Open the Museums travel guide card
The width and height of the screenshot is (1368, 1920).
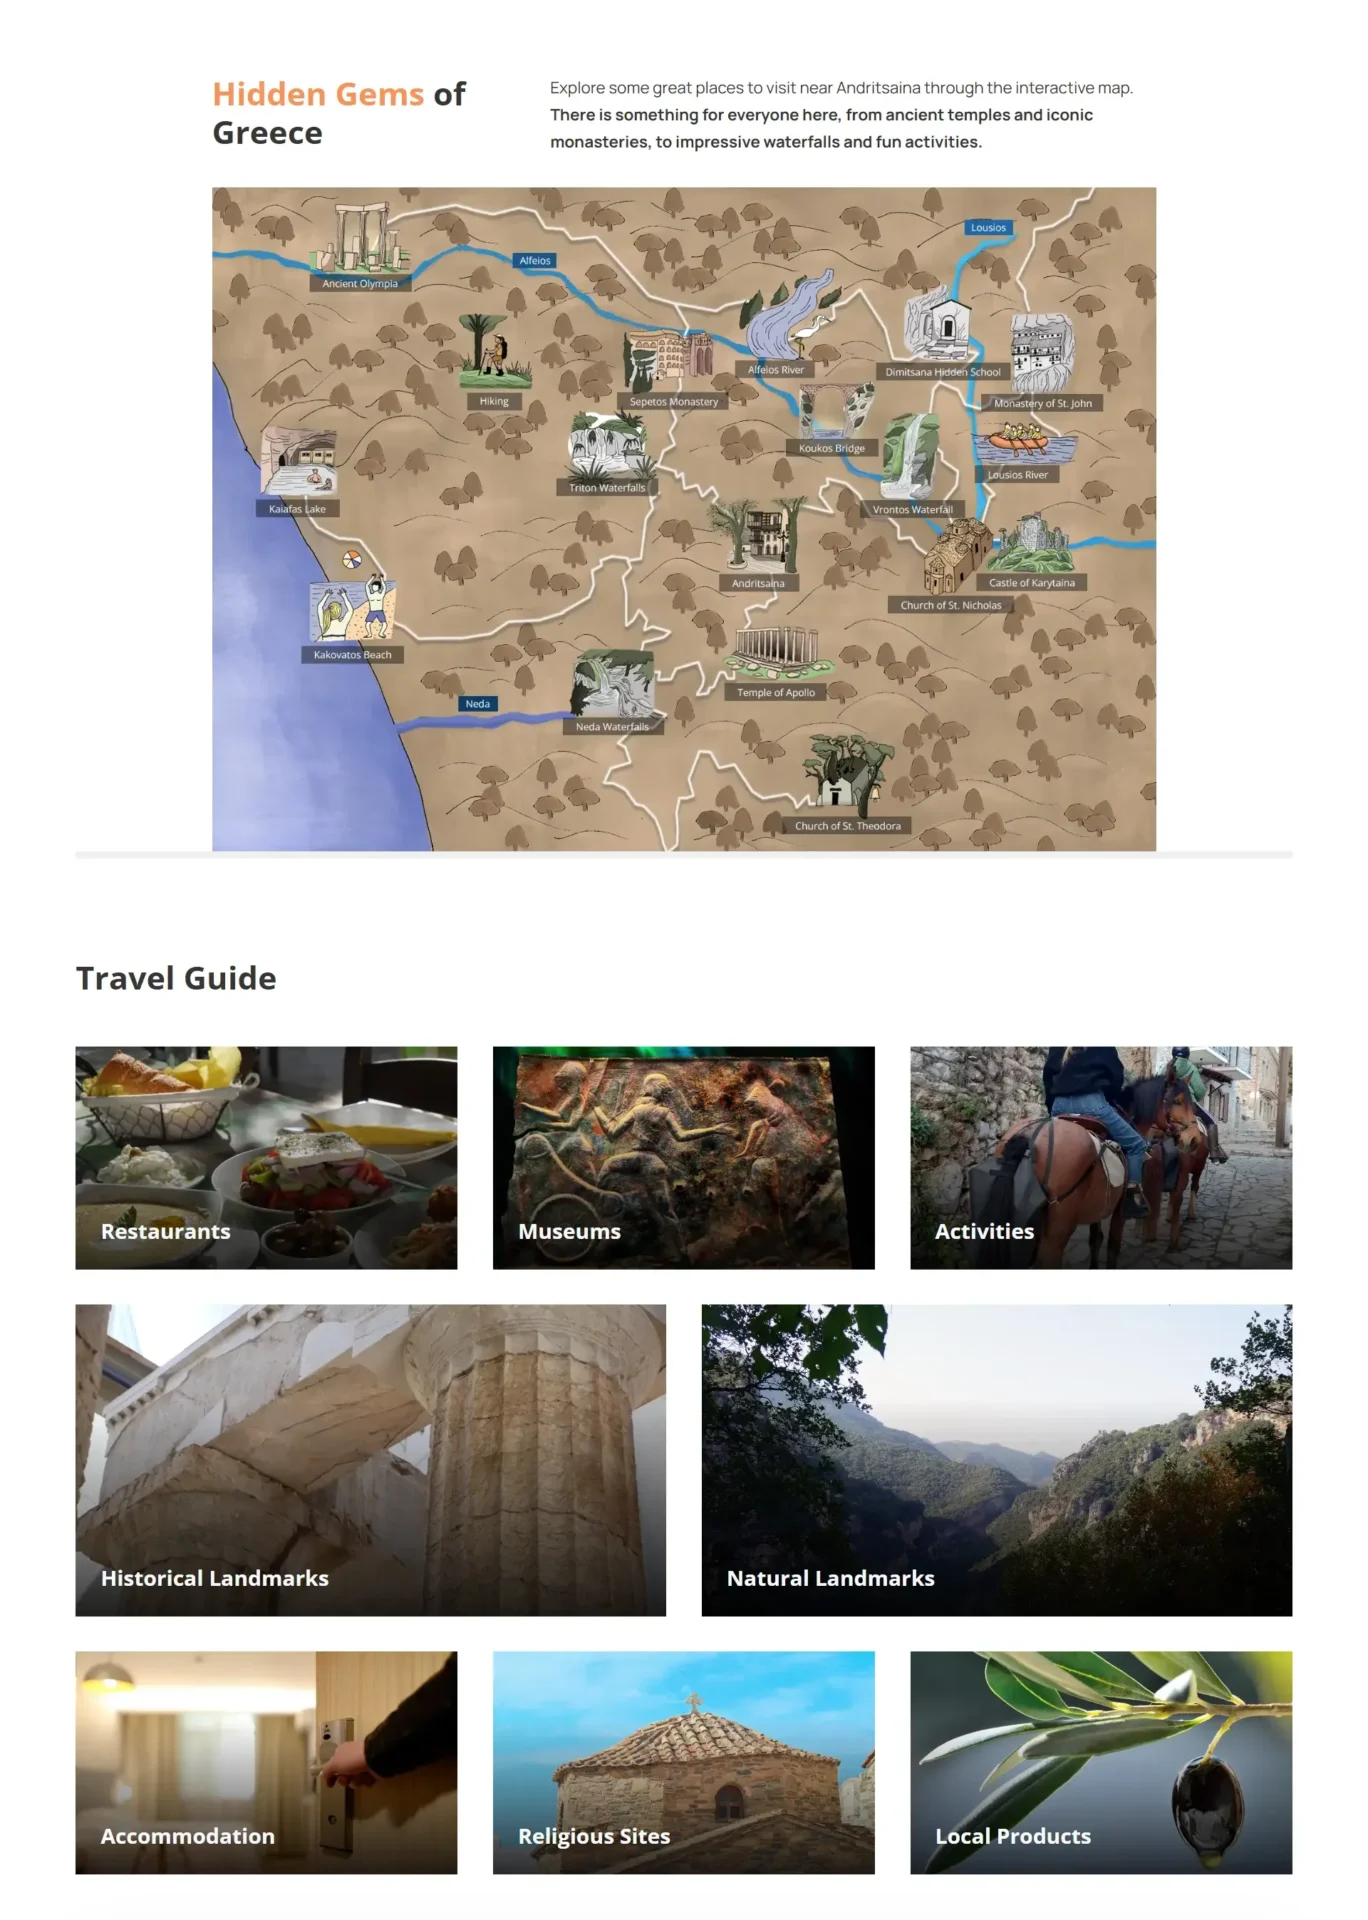[x=683, y=1158]
